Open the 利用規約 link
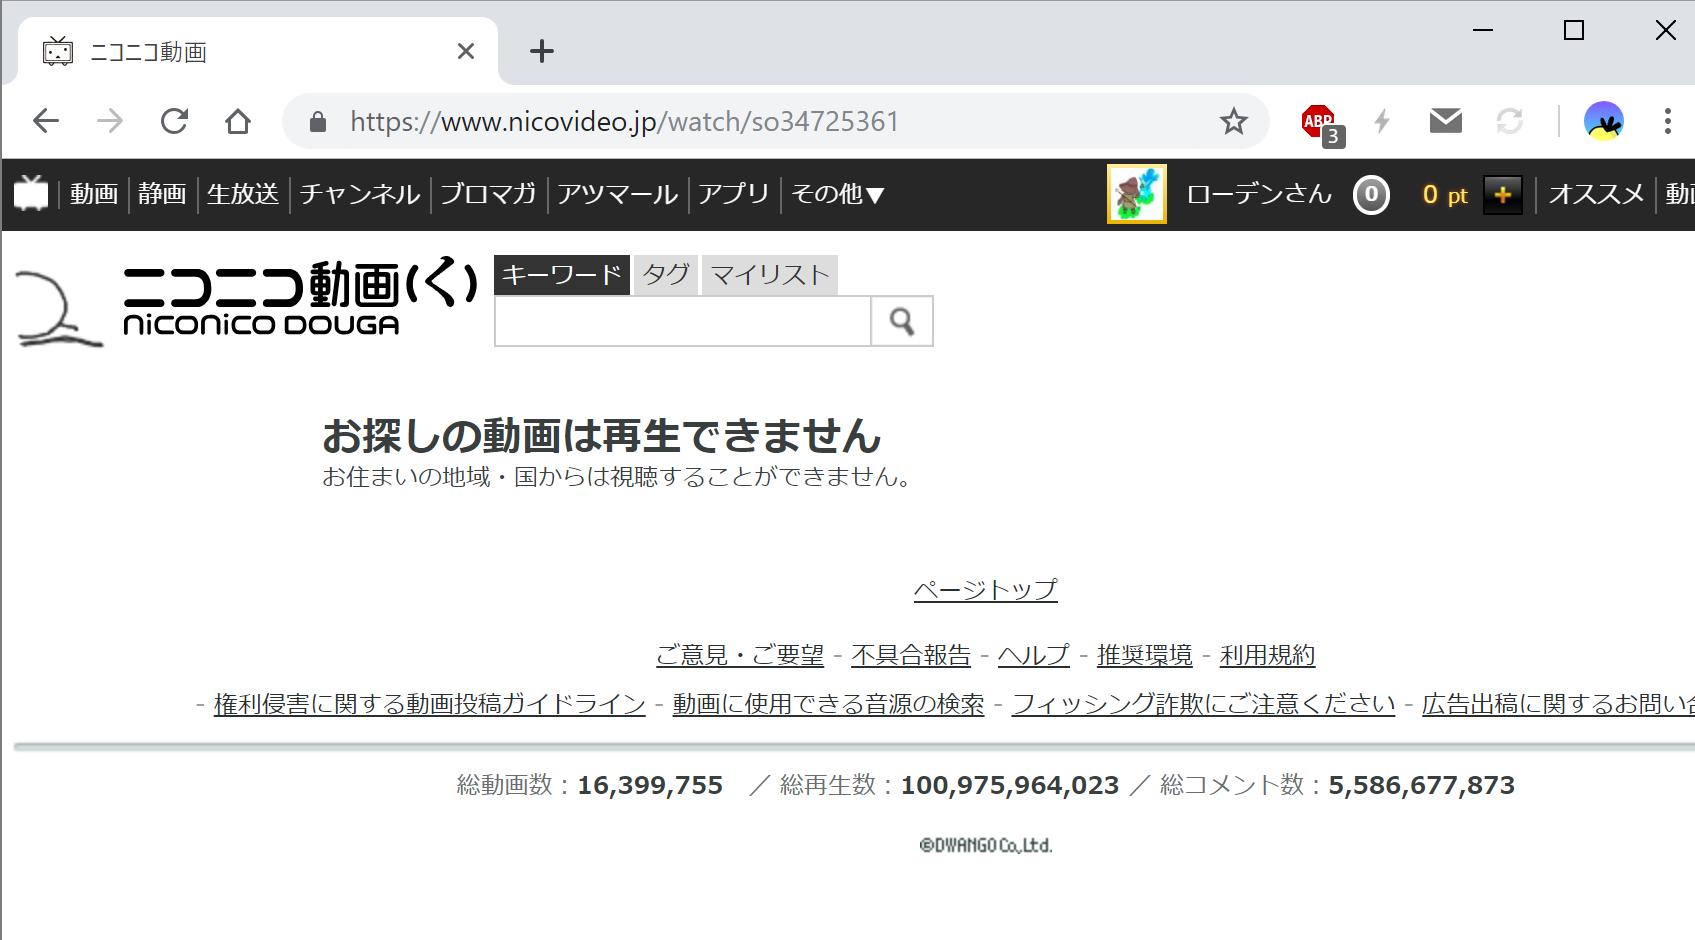 pyautogui.click(x=1267, y=656)
